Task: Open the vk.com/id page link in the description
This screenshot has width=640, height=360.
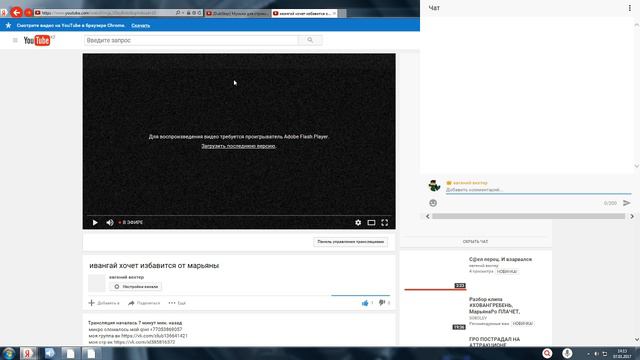Action: click(144, 342)
